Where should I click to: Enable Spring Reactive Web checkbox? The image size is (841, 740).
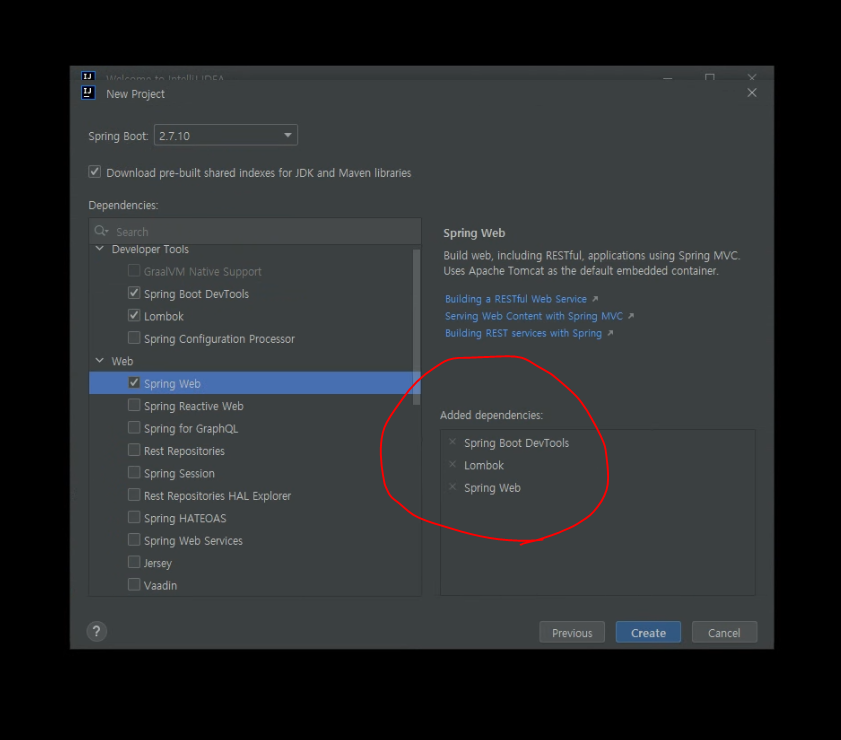click(134, 405)
